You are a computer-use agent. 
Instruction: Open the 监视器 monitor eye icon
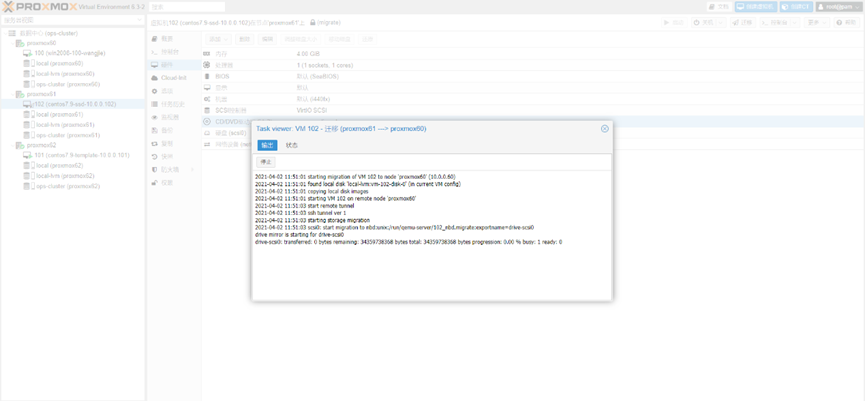click(x=154, y=117)
